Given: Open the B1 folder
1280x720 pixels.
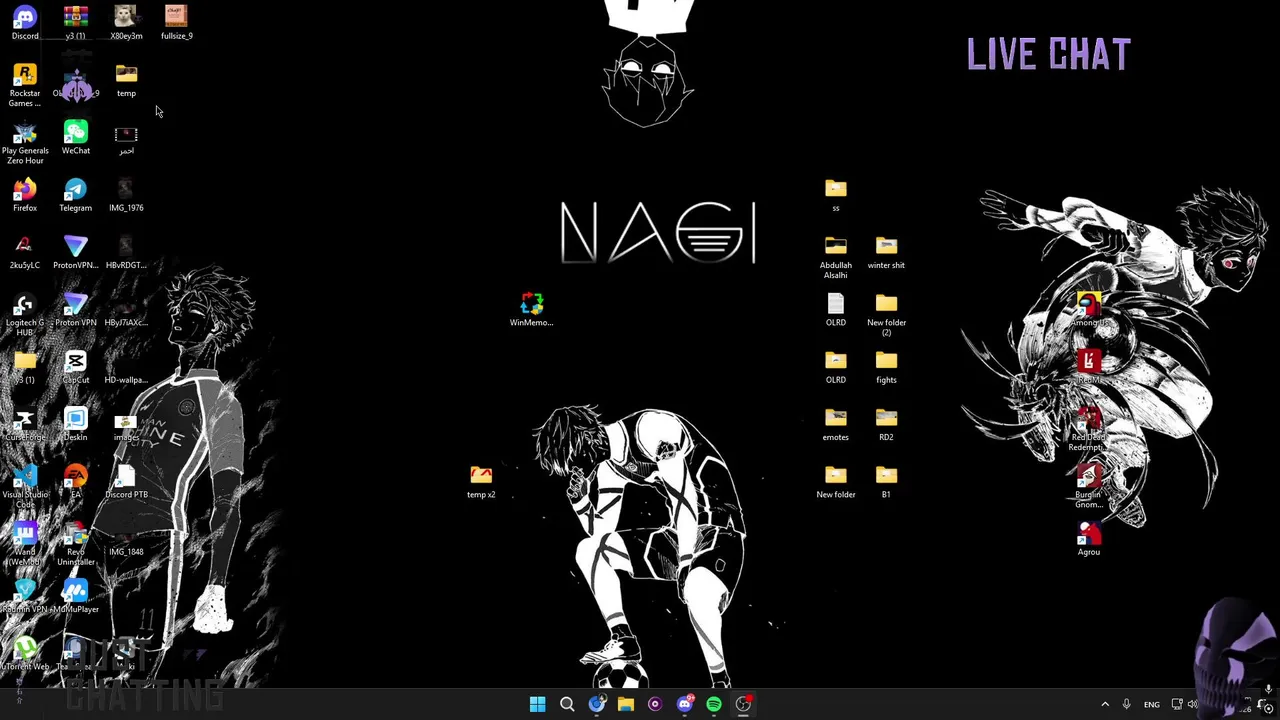Looking at the screenshot, I should pos(886,481).
